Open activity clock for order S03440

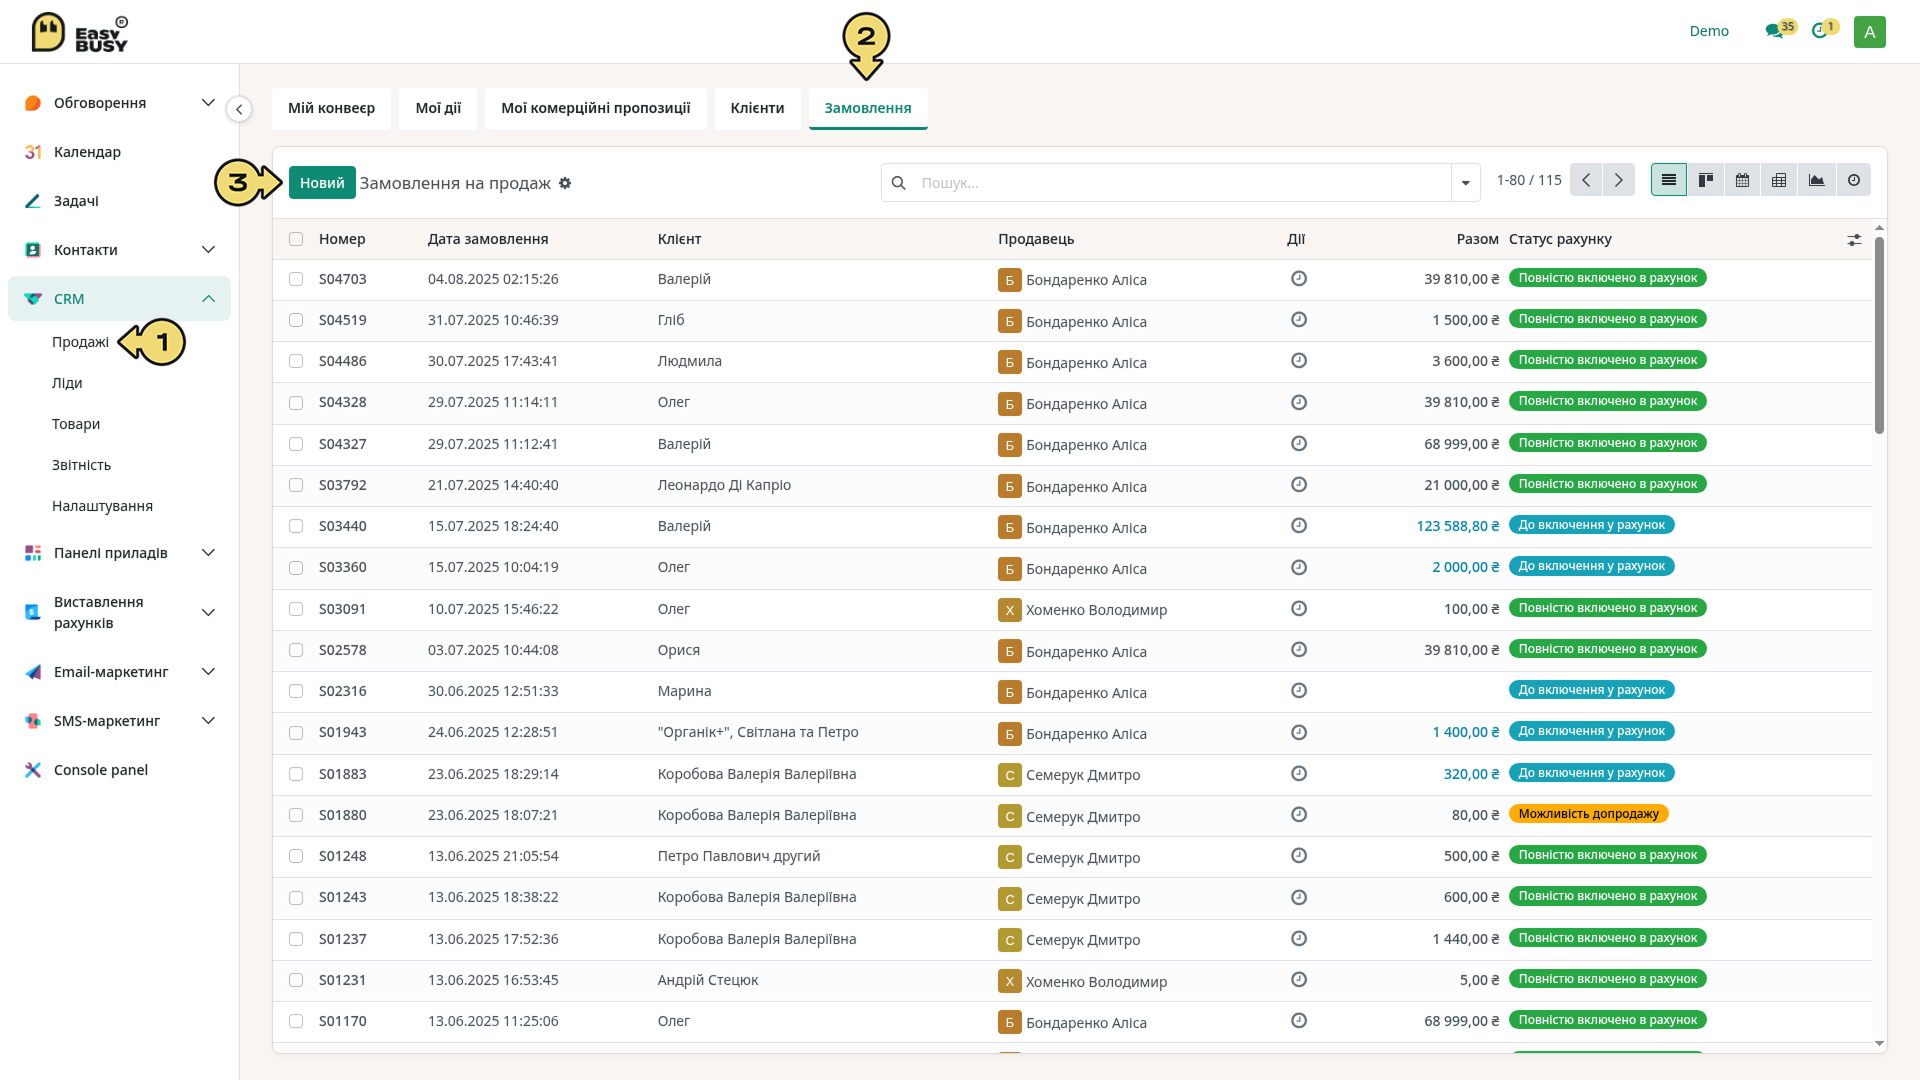click(x=1299, y=526)
